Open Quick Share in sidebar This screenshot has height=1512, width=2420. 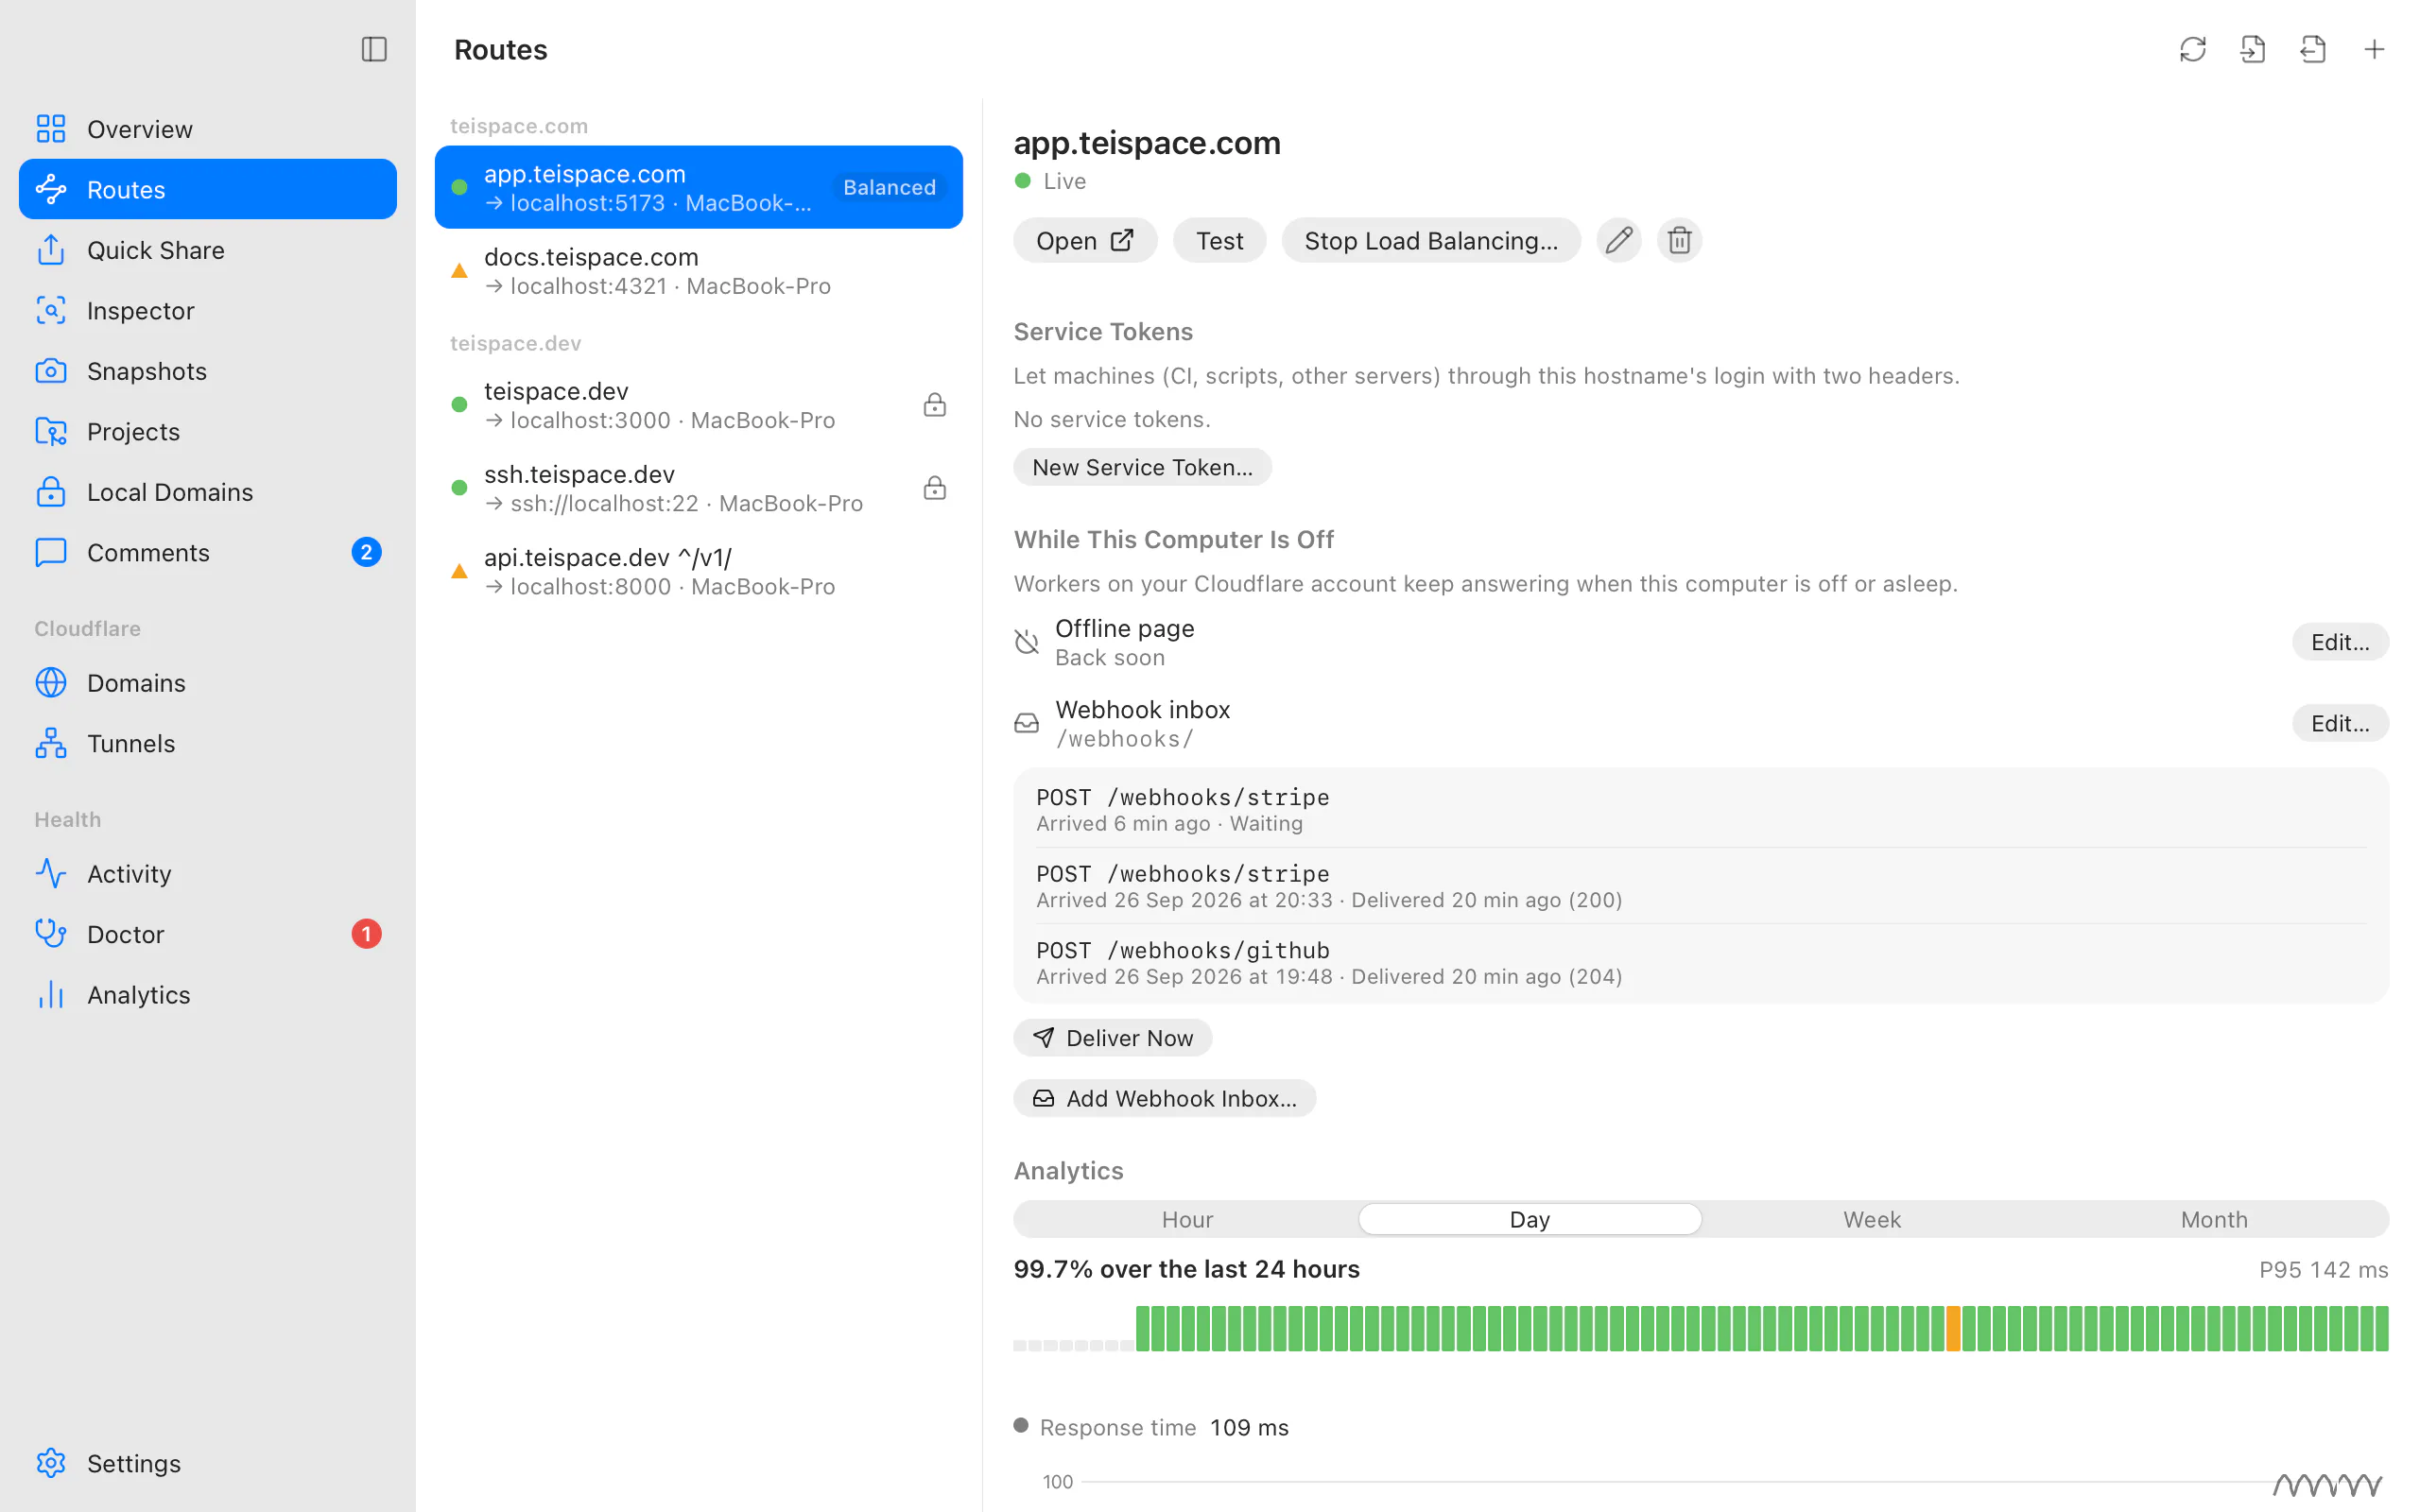tap(208, 250)
